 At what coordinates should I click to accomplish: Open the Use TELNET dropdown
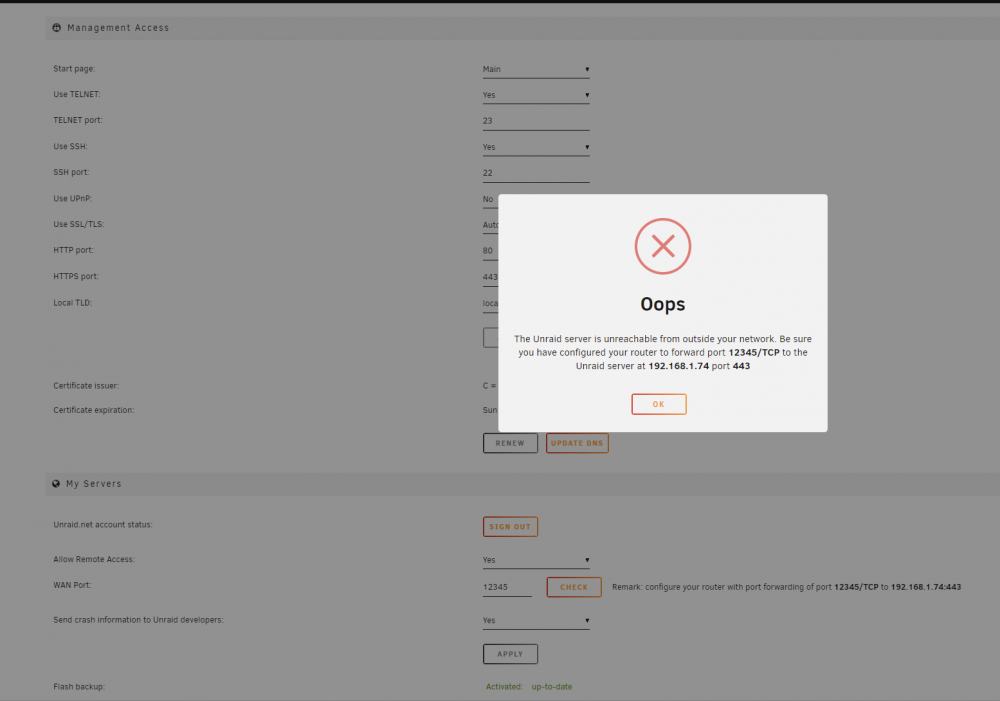pyautogui.click(x=536, y=95)
